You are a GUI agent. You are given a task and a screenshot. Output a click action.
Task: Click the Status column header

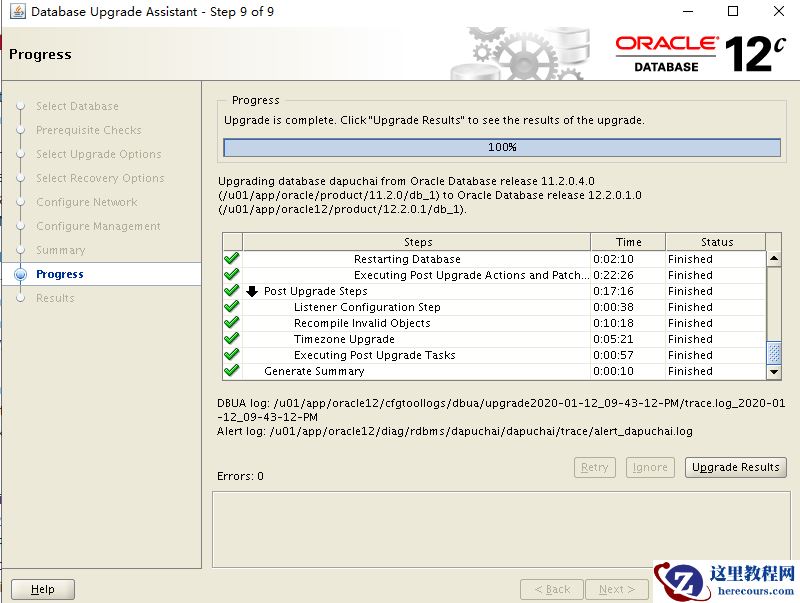(716, 242)
